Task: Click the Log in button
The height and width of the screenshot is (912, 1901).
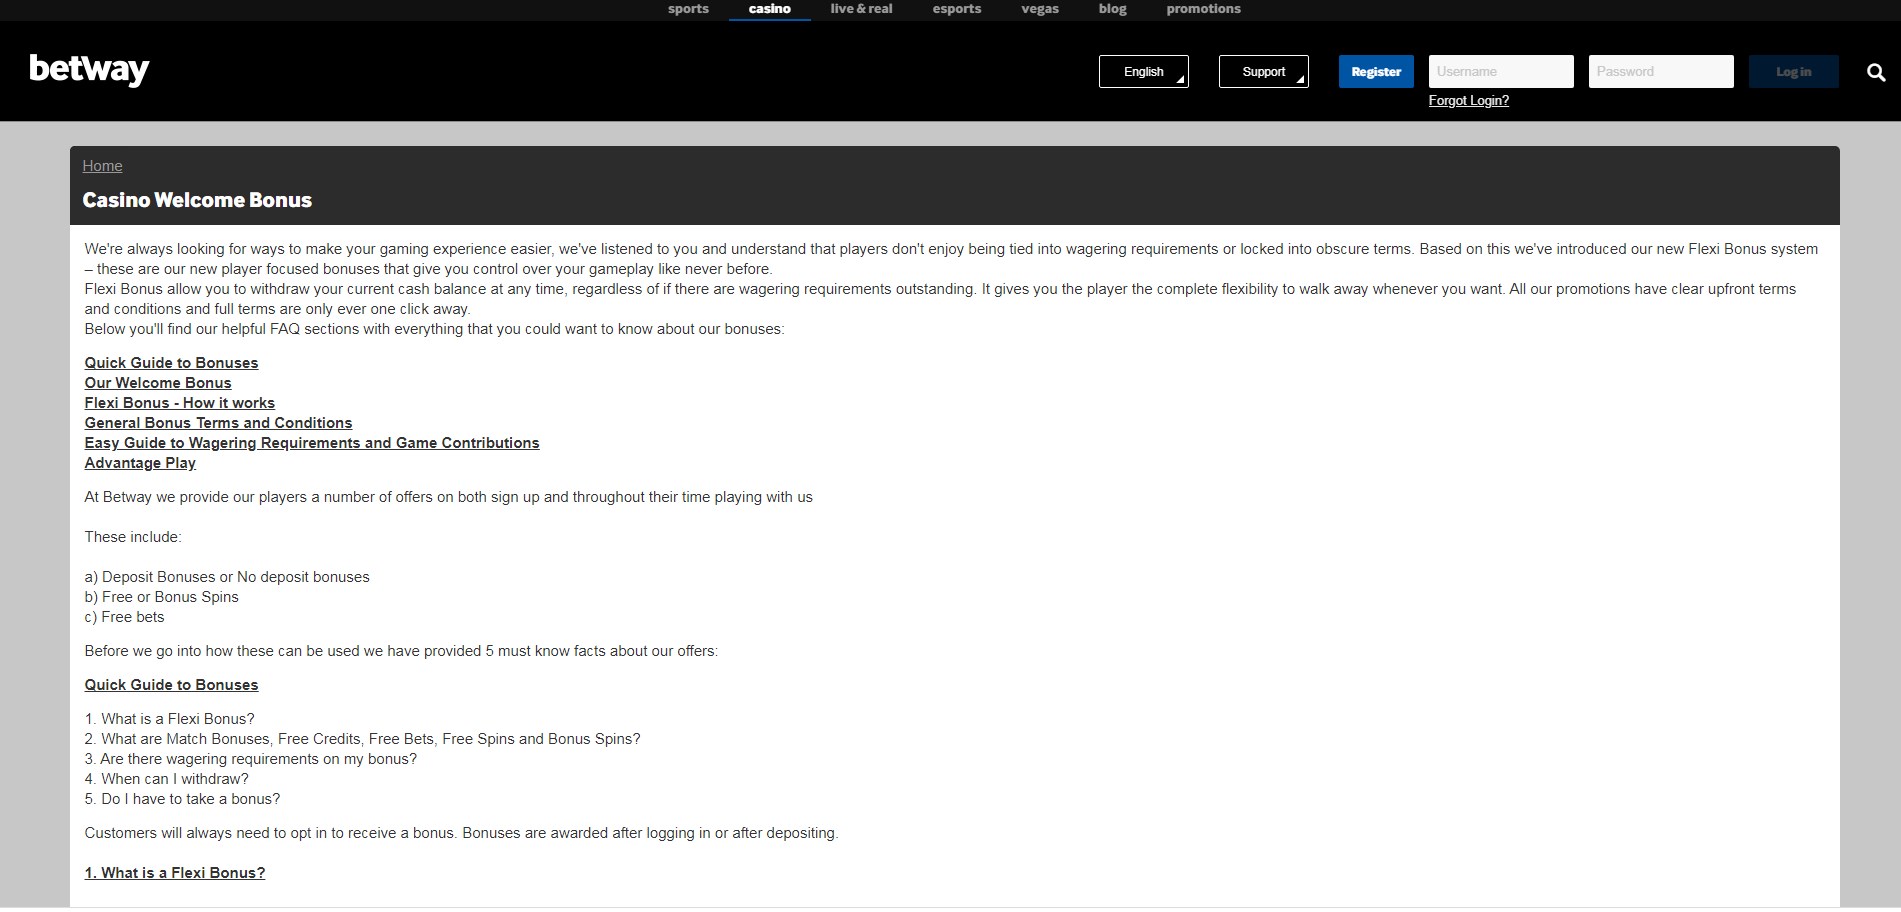Action: pyautogui.click(x=1794, y=72)
